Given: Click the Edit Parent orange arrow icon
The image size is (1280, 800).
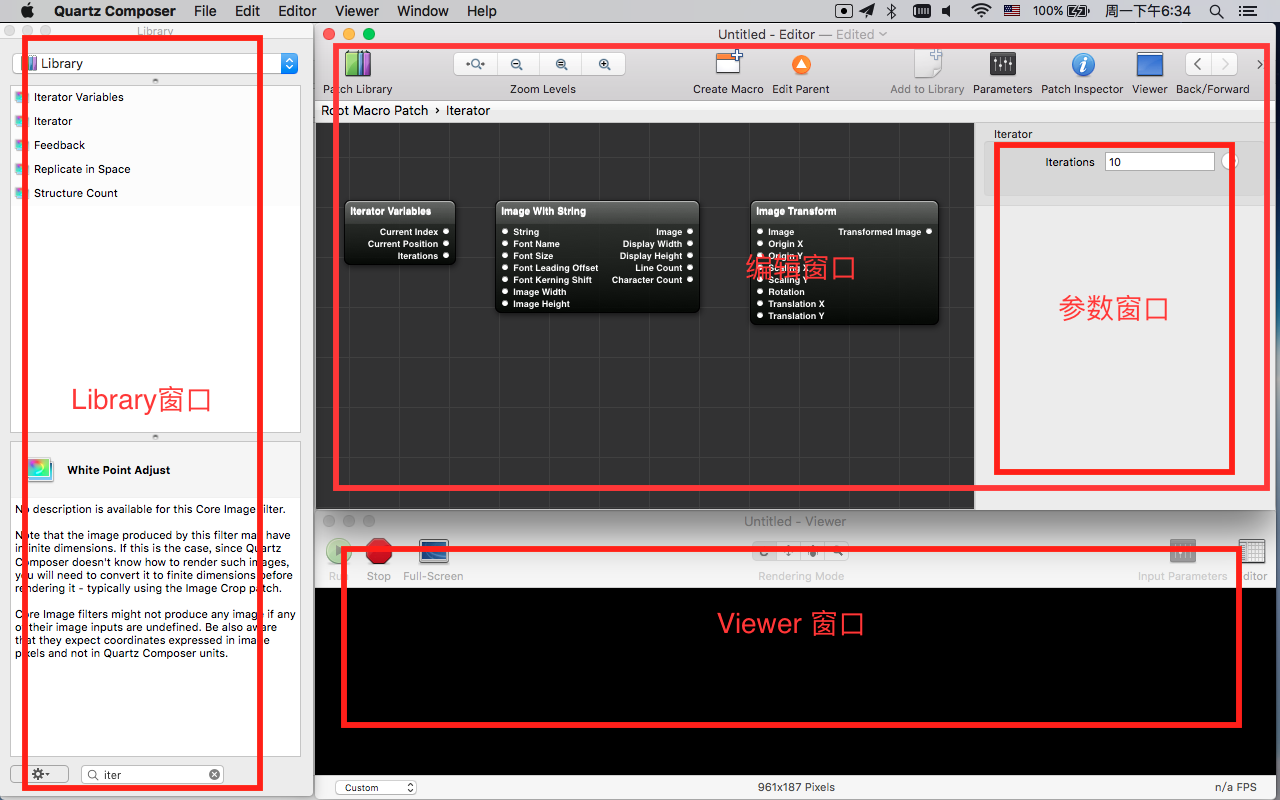Looking at the screenshot, I should (801, 64).
